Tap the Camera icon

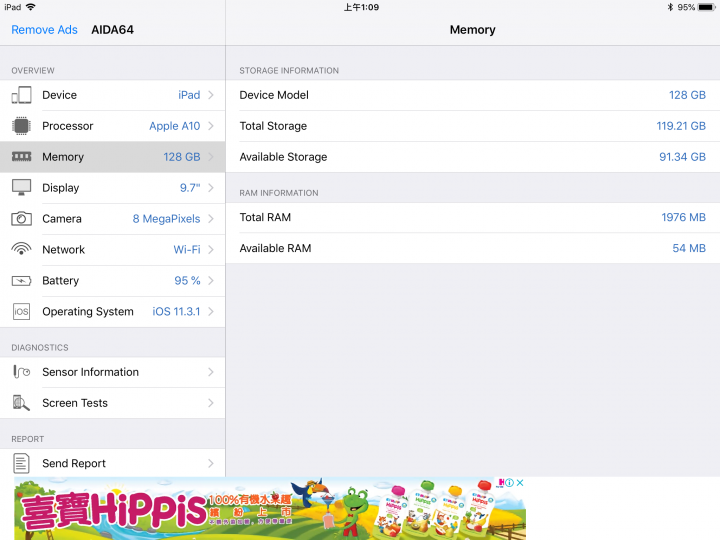point(21,219)
